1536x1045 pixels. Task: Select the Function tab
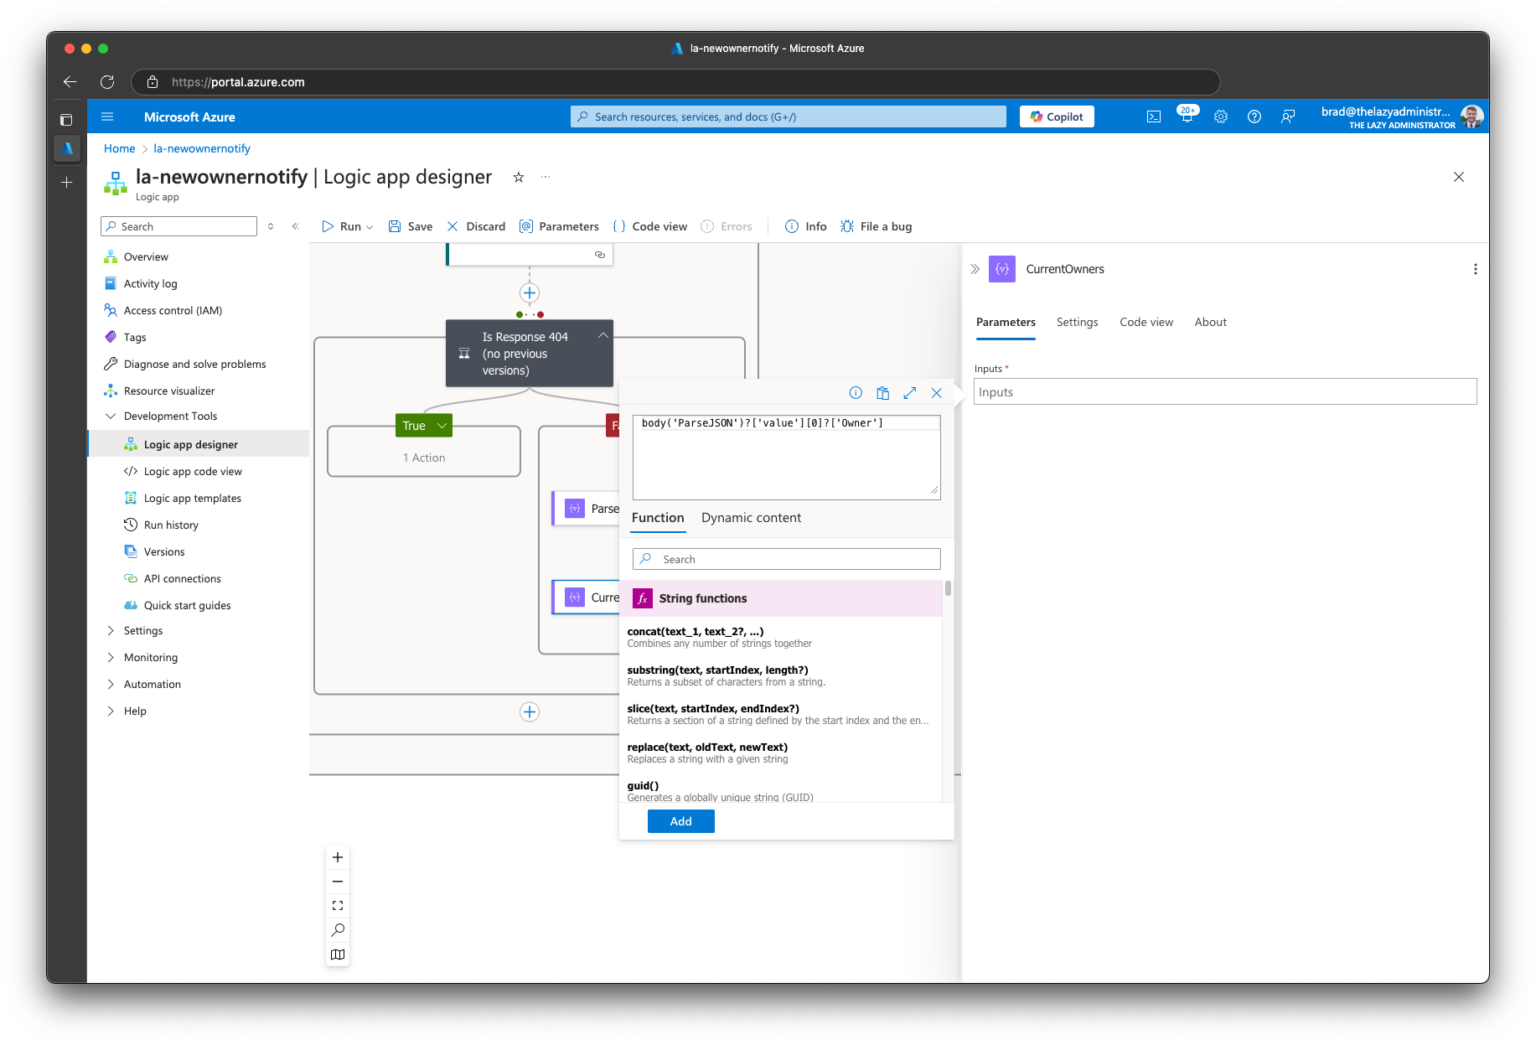(658, 518)
